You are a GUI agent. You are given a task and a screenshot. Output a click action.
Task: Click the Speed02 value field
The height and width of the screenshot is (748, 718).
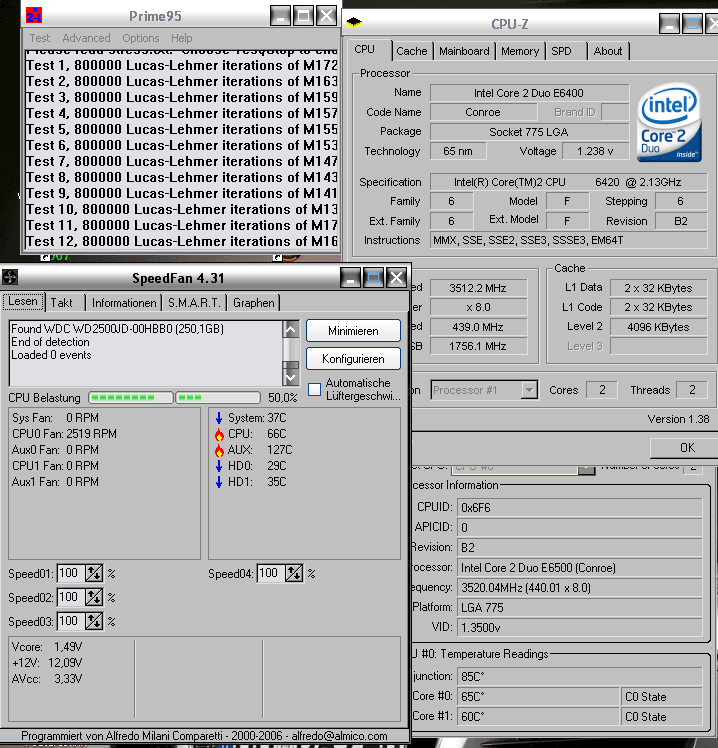click(71, 597)
